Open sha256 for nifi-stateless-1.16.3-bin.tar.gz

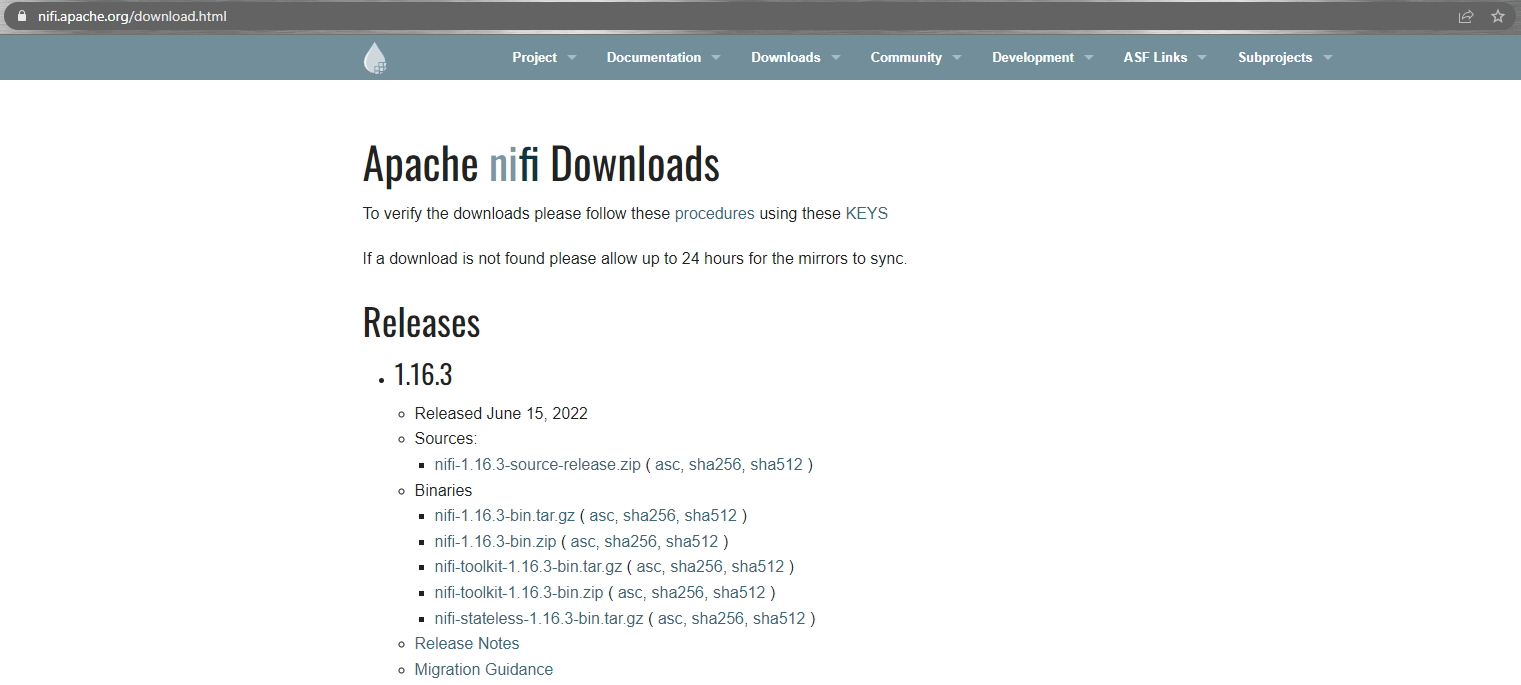coord(718,619)
